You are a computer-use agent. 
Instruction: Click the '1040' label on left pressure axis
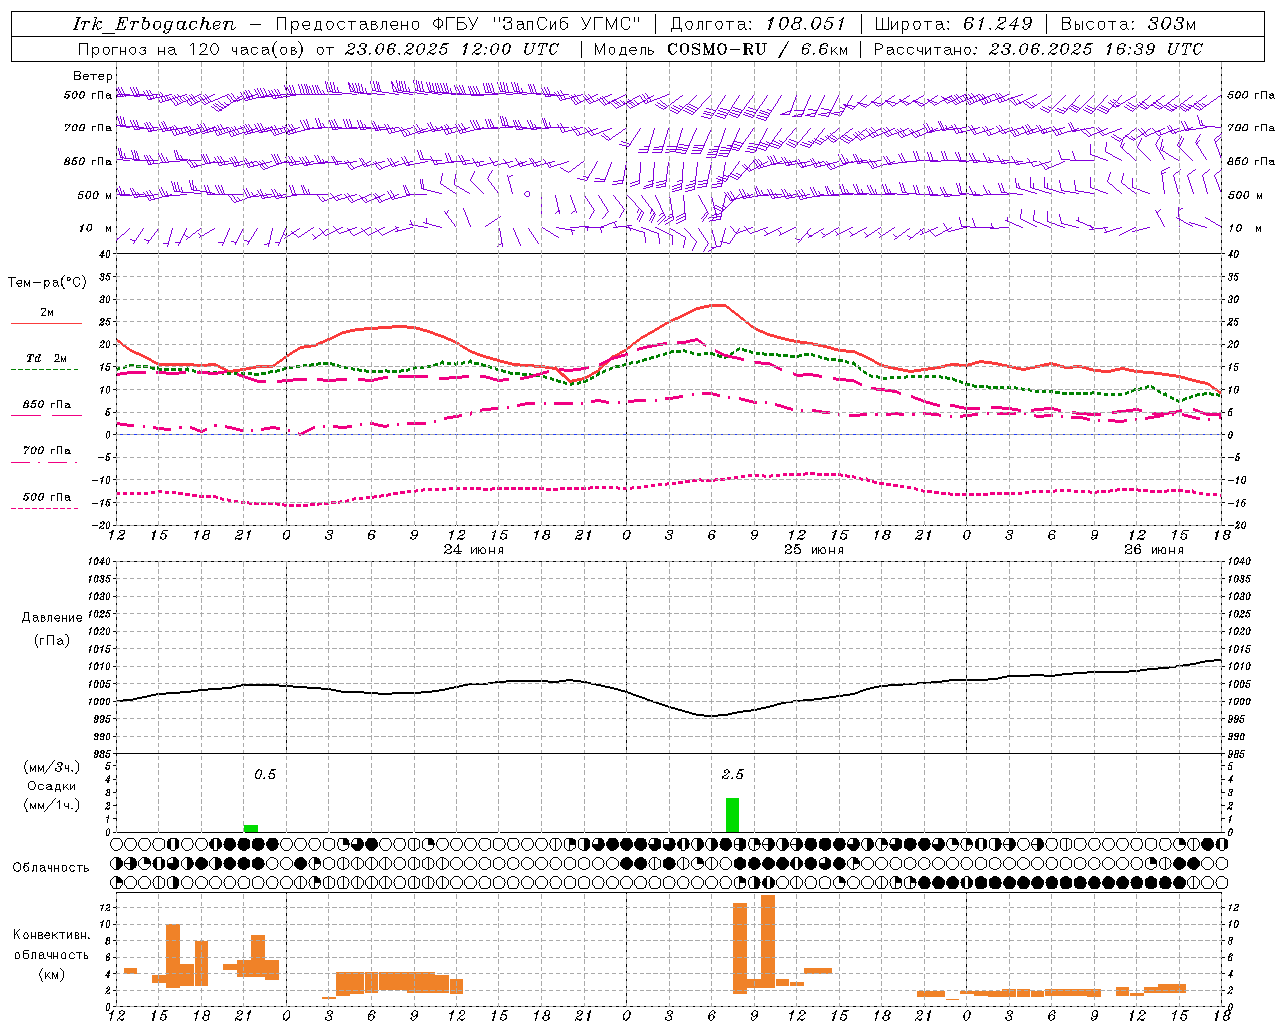coord(101,562)
